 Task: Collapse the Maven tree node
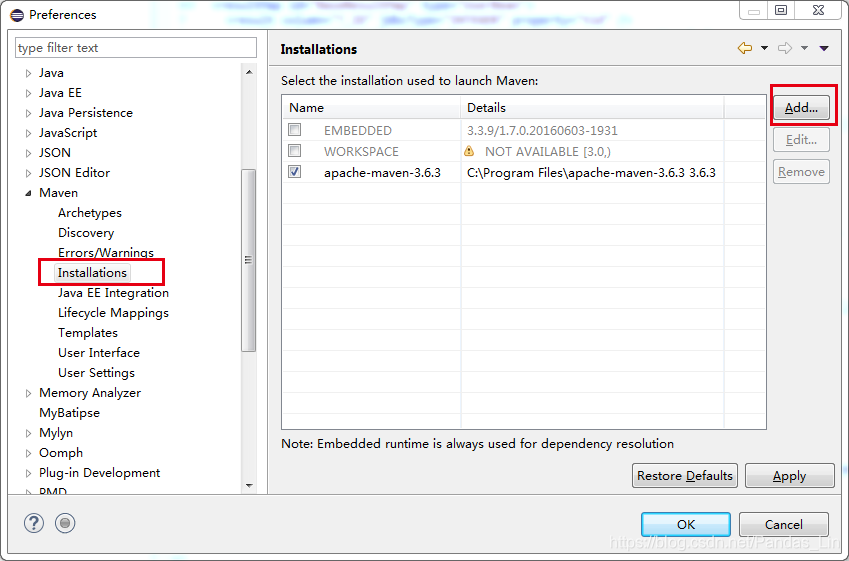[29, 193]
